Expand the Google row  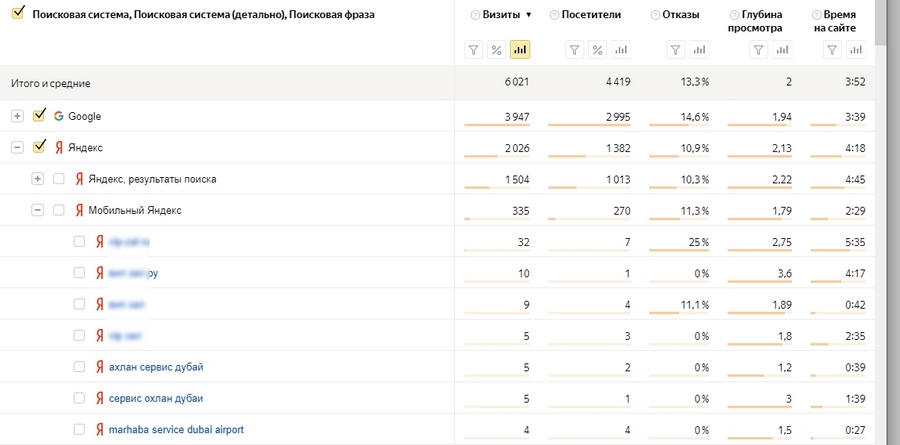click(17, 116)
